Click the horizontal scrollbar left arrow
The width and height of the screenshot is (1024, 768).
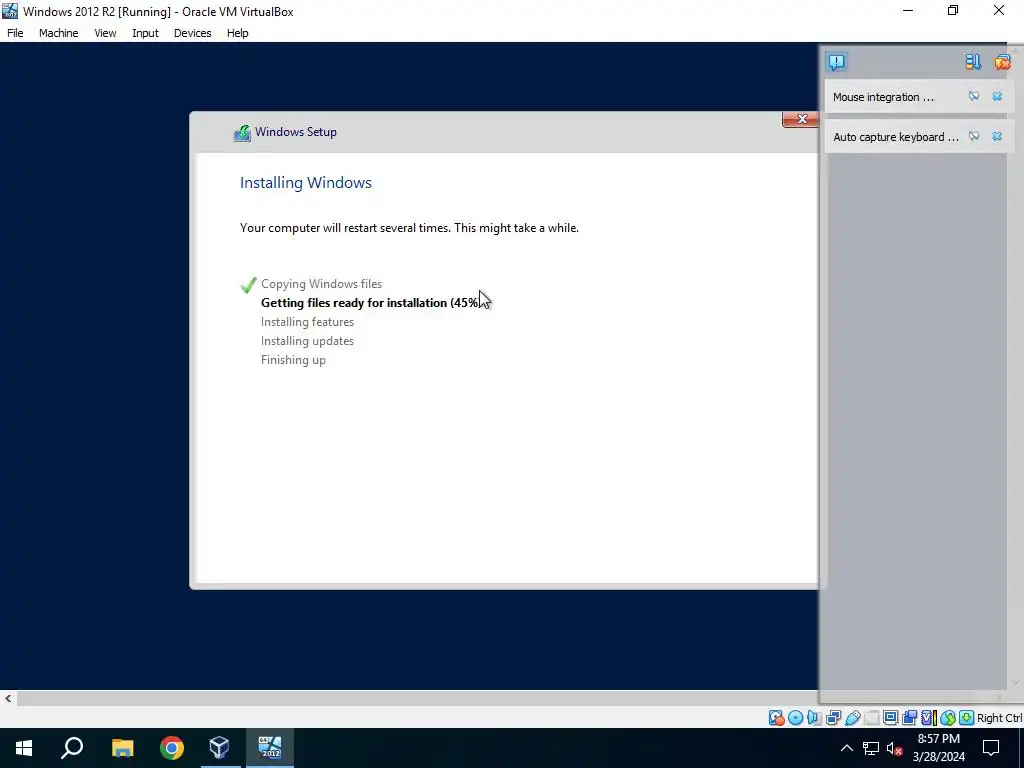pos(8,698)
